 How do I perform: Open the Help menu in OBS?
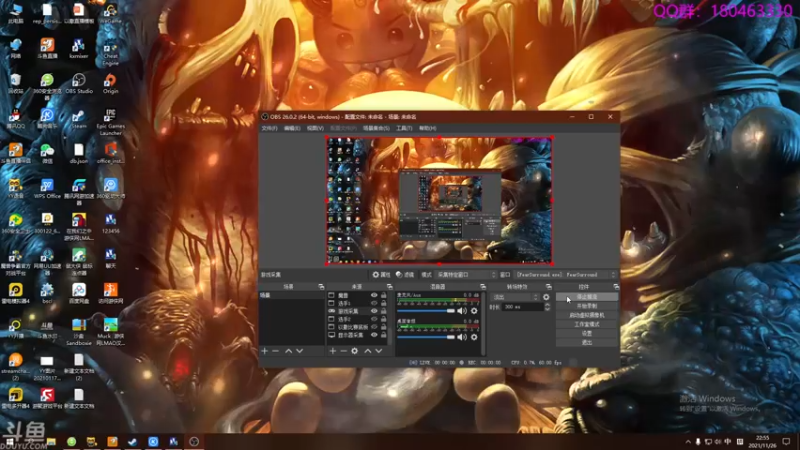pyautogui.click(x=427, y=128)
